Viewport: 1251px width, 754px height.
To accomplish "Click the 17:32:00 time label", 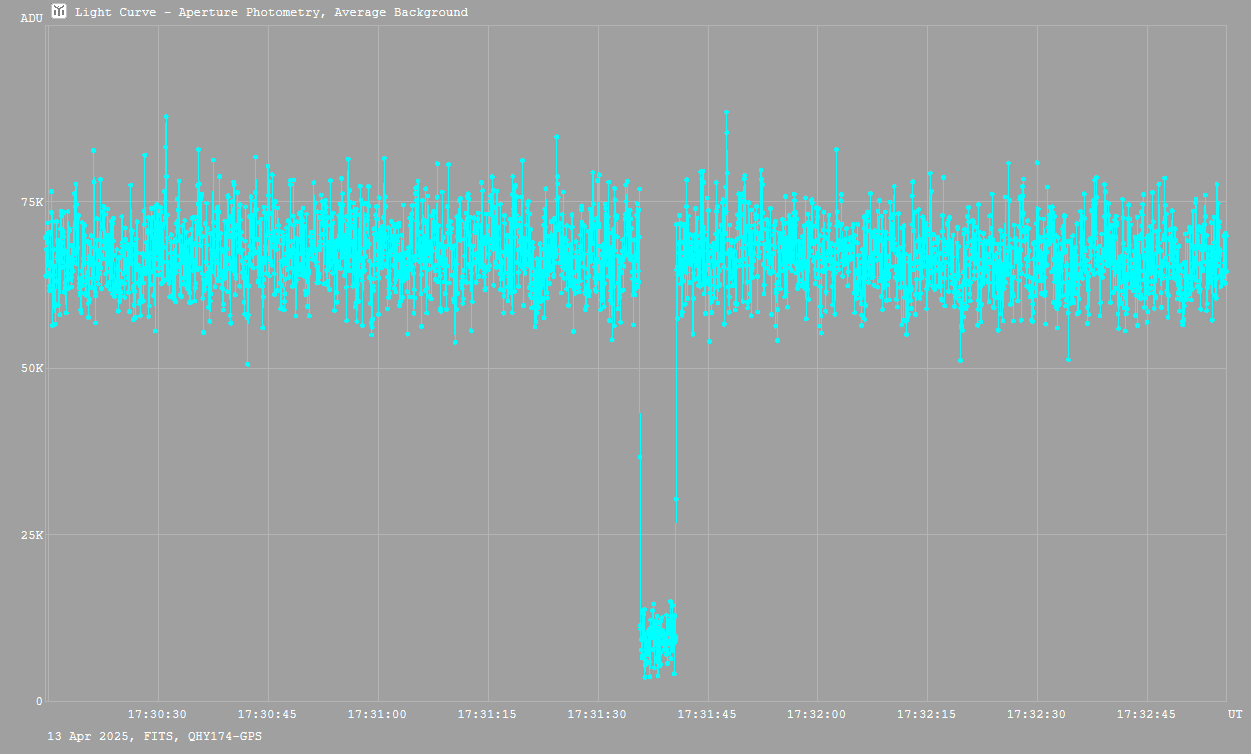I will tap(817, 714).
